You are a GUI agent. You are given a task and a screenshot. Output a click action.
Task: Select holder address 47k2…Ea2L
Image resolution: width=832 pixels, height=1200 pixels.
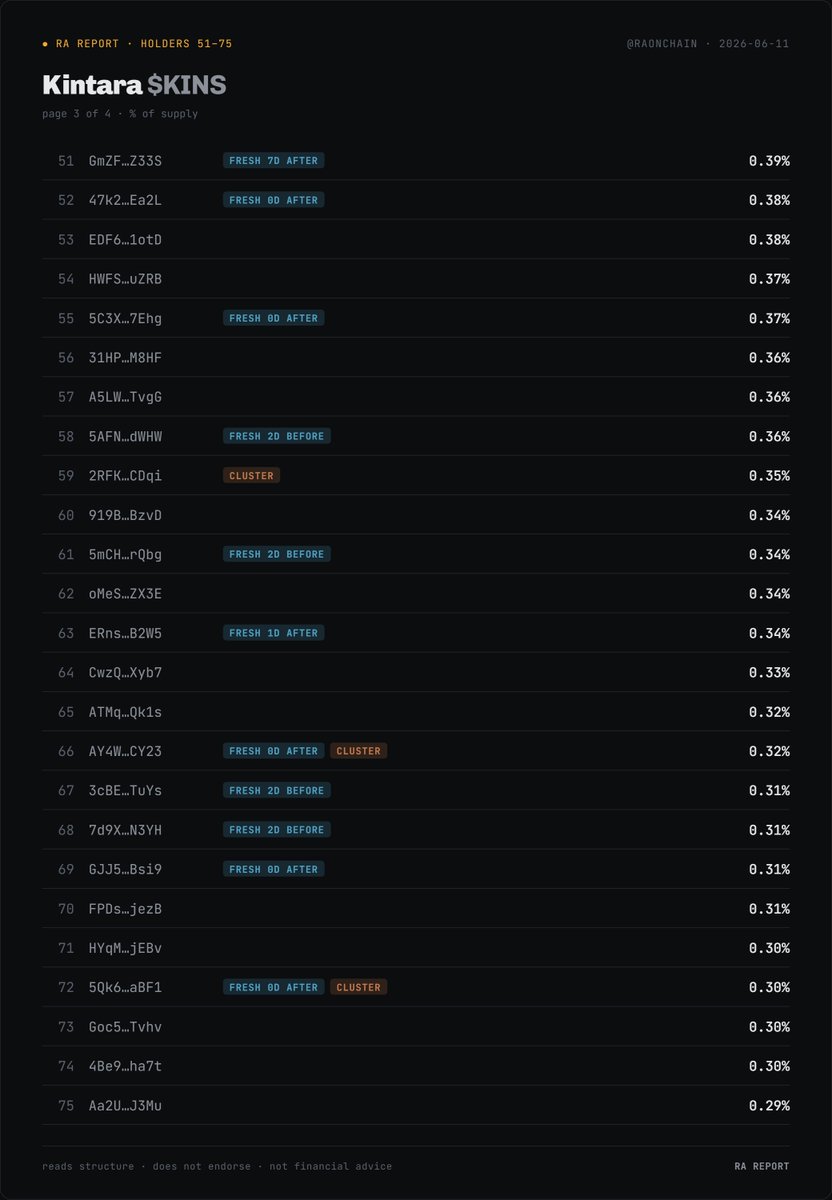point(125,200)
